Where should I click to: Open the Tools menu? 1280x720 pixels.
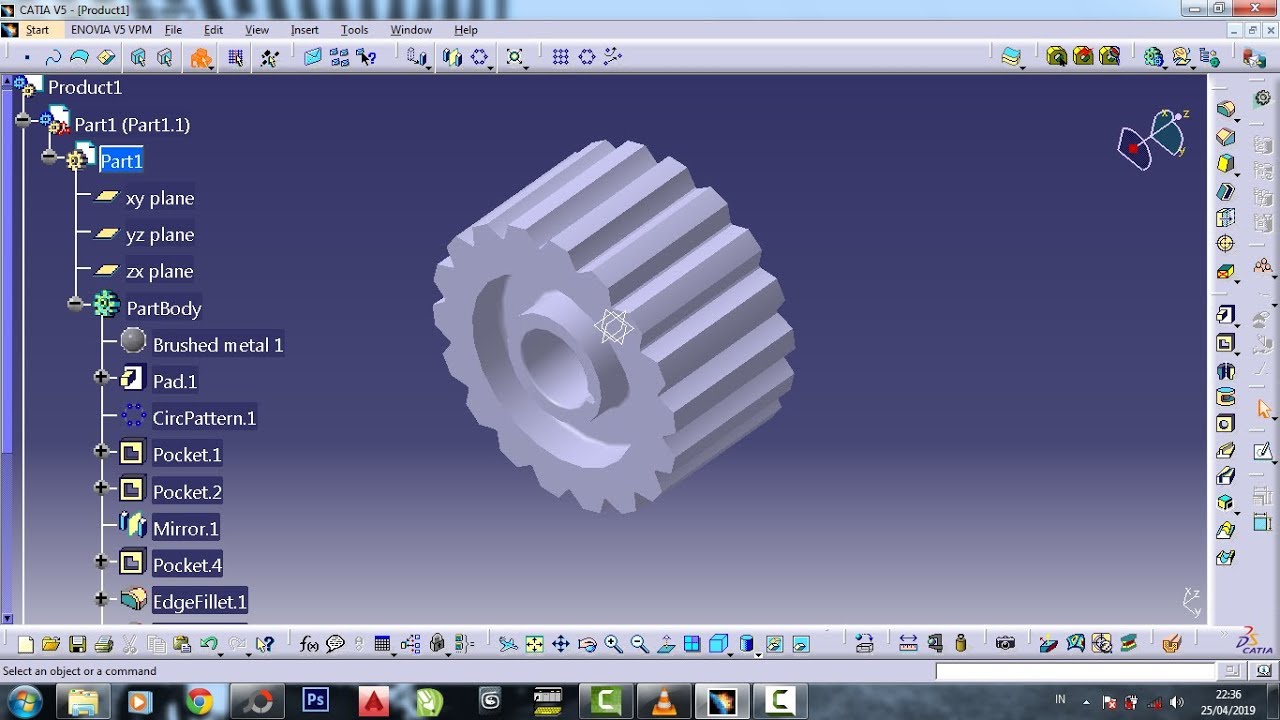coord(354,30)
